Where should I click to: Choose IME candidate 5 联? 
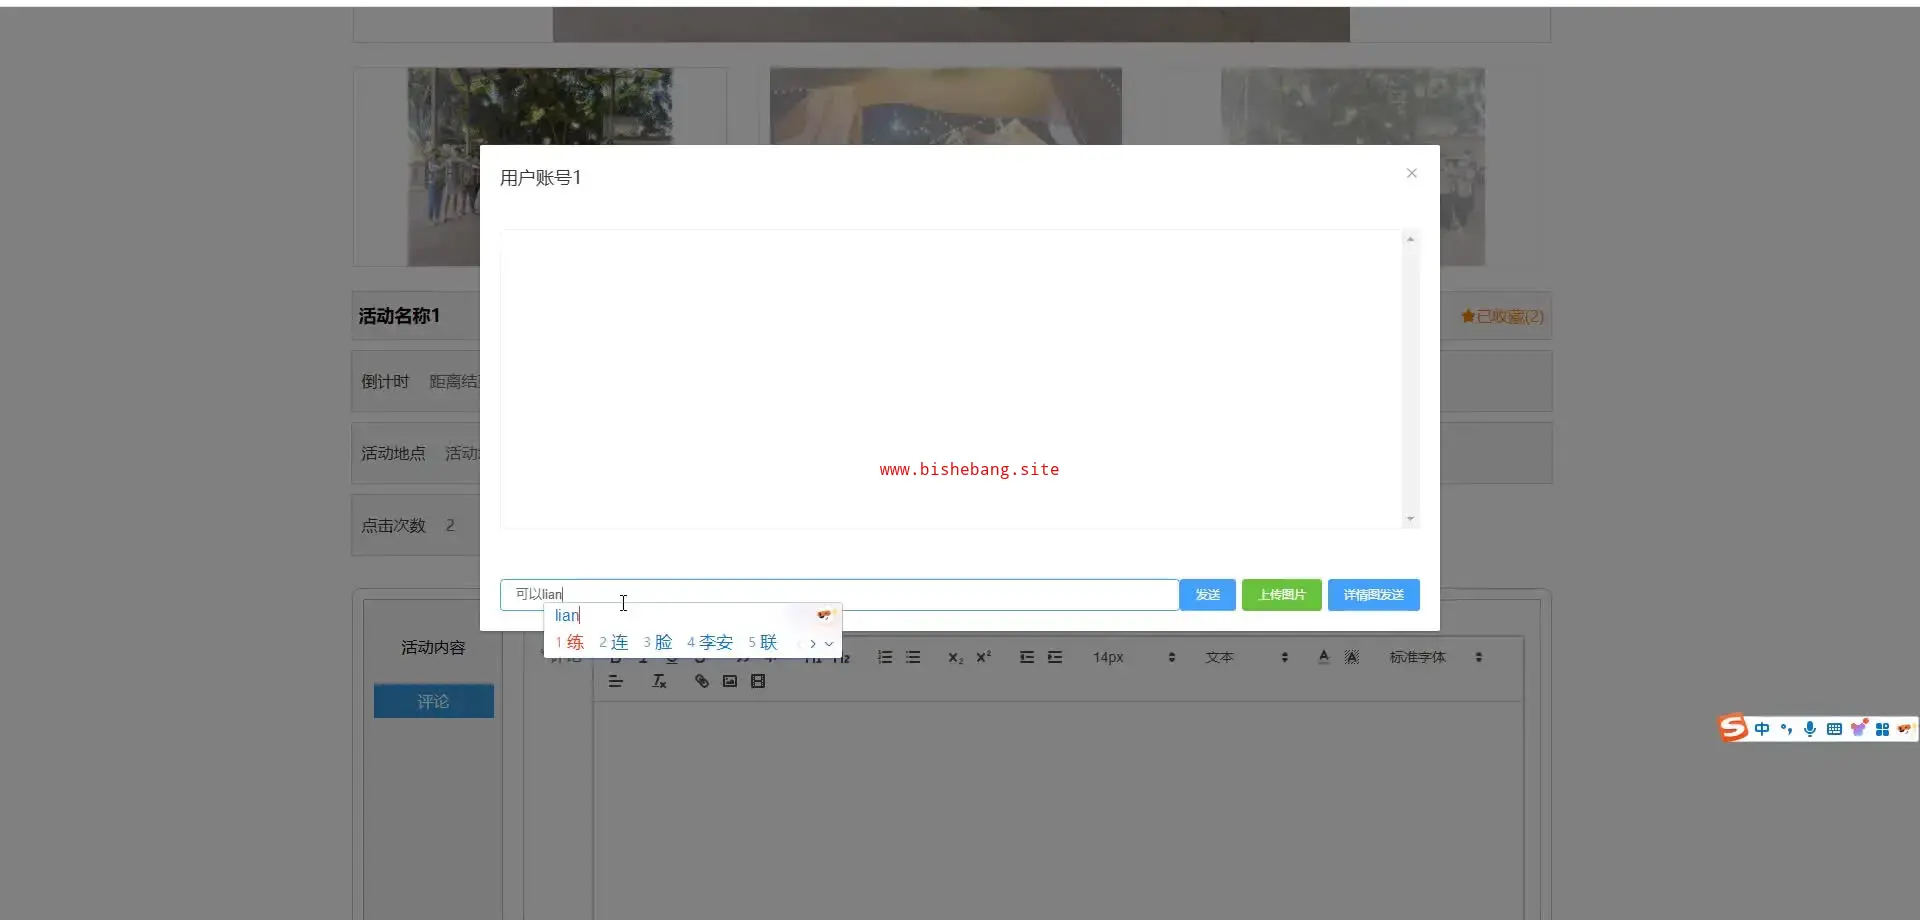click(763, 642)
